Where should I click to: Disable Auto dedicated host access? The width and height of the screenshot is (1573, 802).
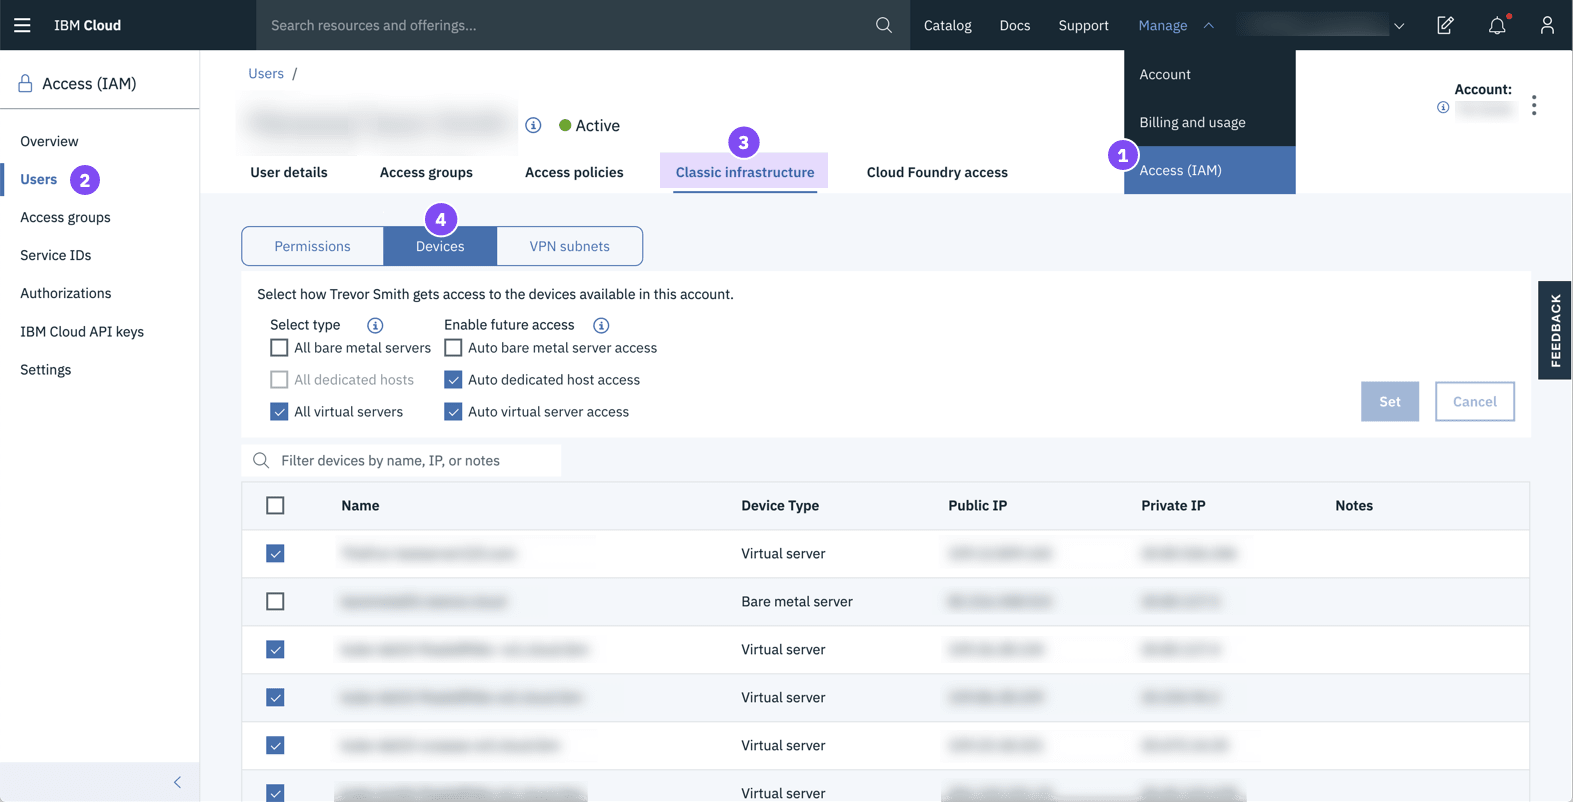[453, 380]
